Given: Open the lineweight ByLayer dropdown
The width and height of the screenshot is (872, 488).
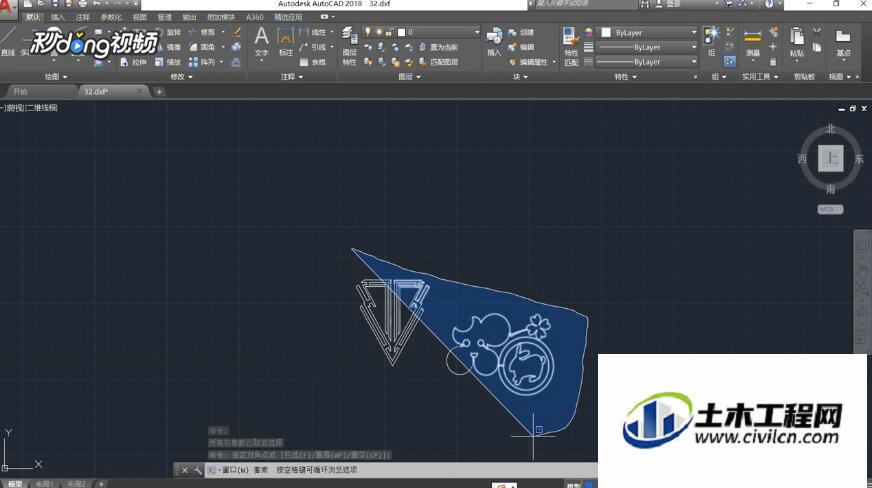Looking at the screenshot, I should click(647, 47).
